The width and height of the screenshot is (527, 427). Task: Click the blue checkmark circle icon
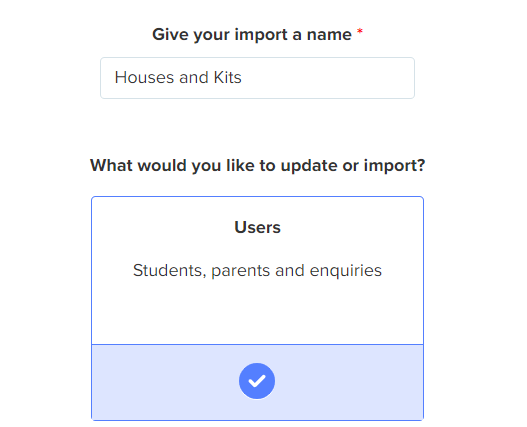click(257, 381)
